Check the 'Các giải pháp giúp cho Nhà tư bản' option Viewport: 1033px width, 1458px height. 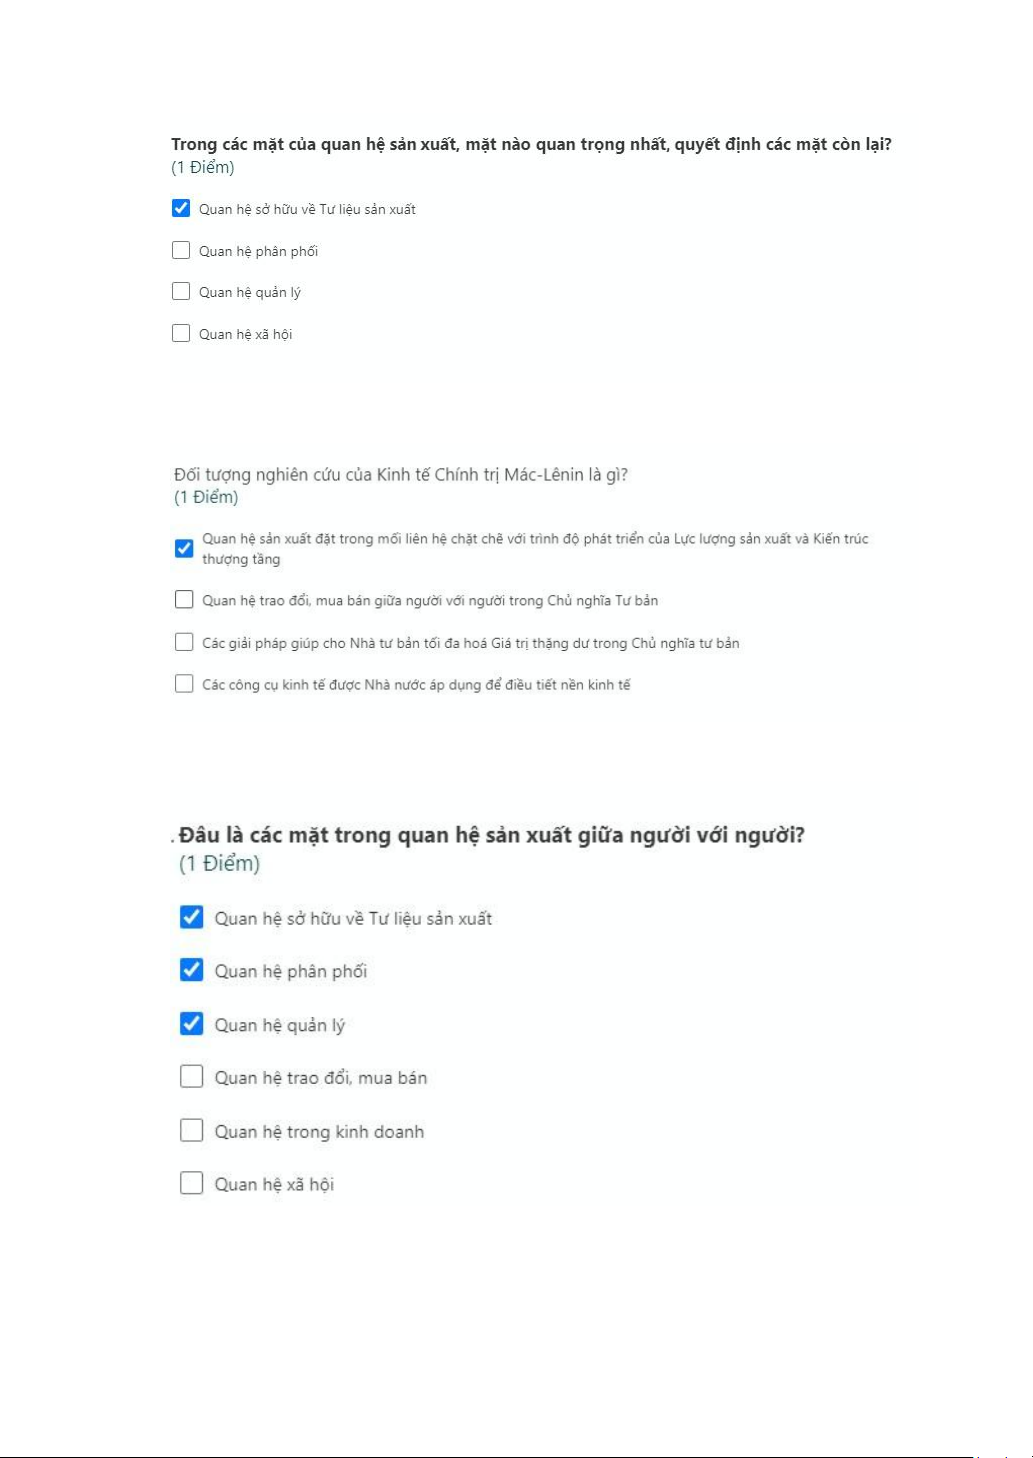click(184, 642)
